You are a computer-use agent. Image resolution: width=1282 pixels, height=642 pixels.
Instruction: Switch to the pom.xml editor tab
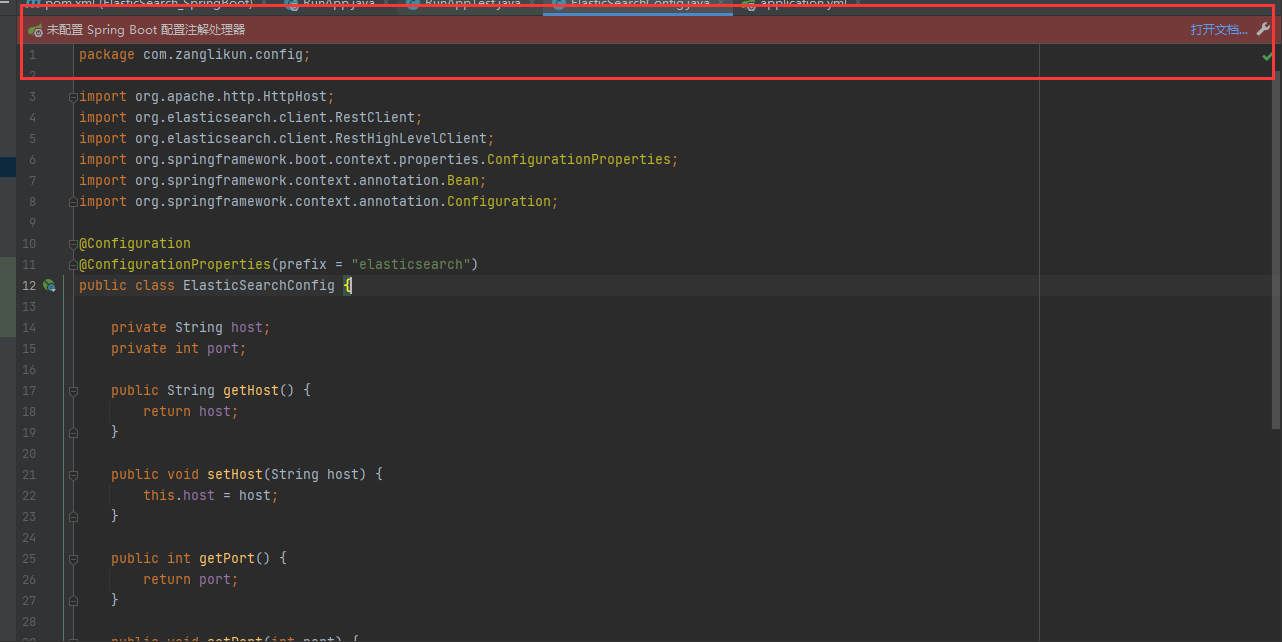tap(148, 4)
